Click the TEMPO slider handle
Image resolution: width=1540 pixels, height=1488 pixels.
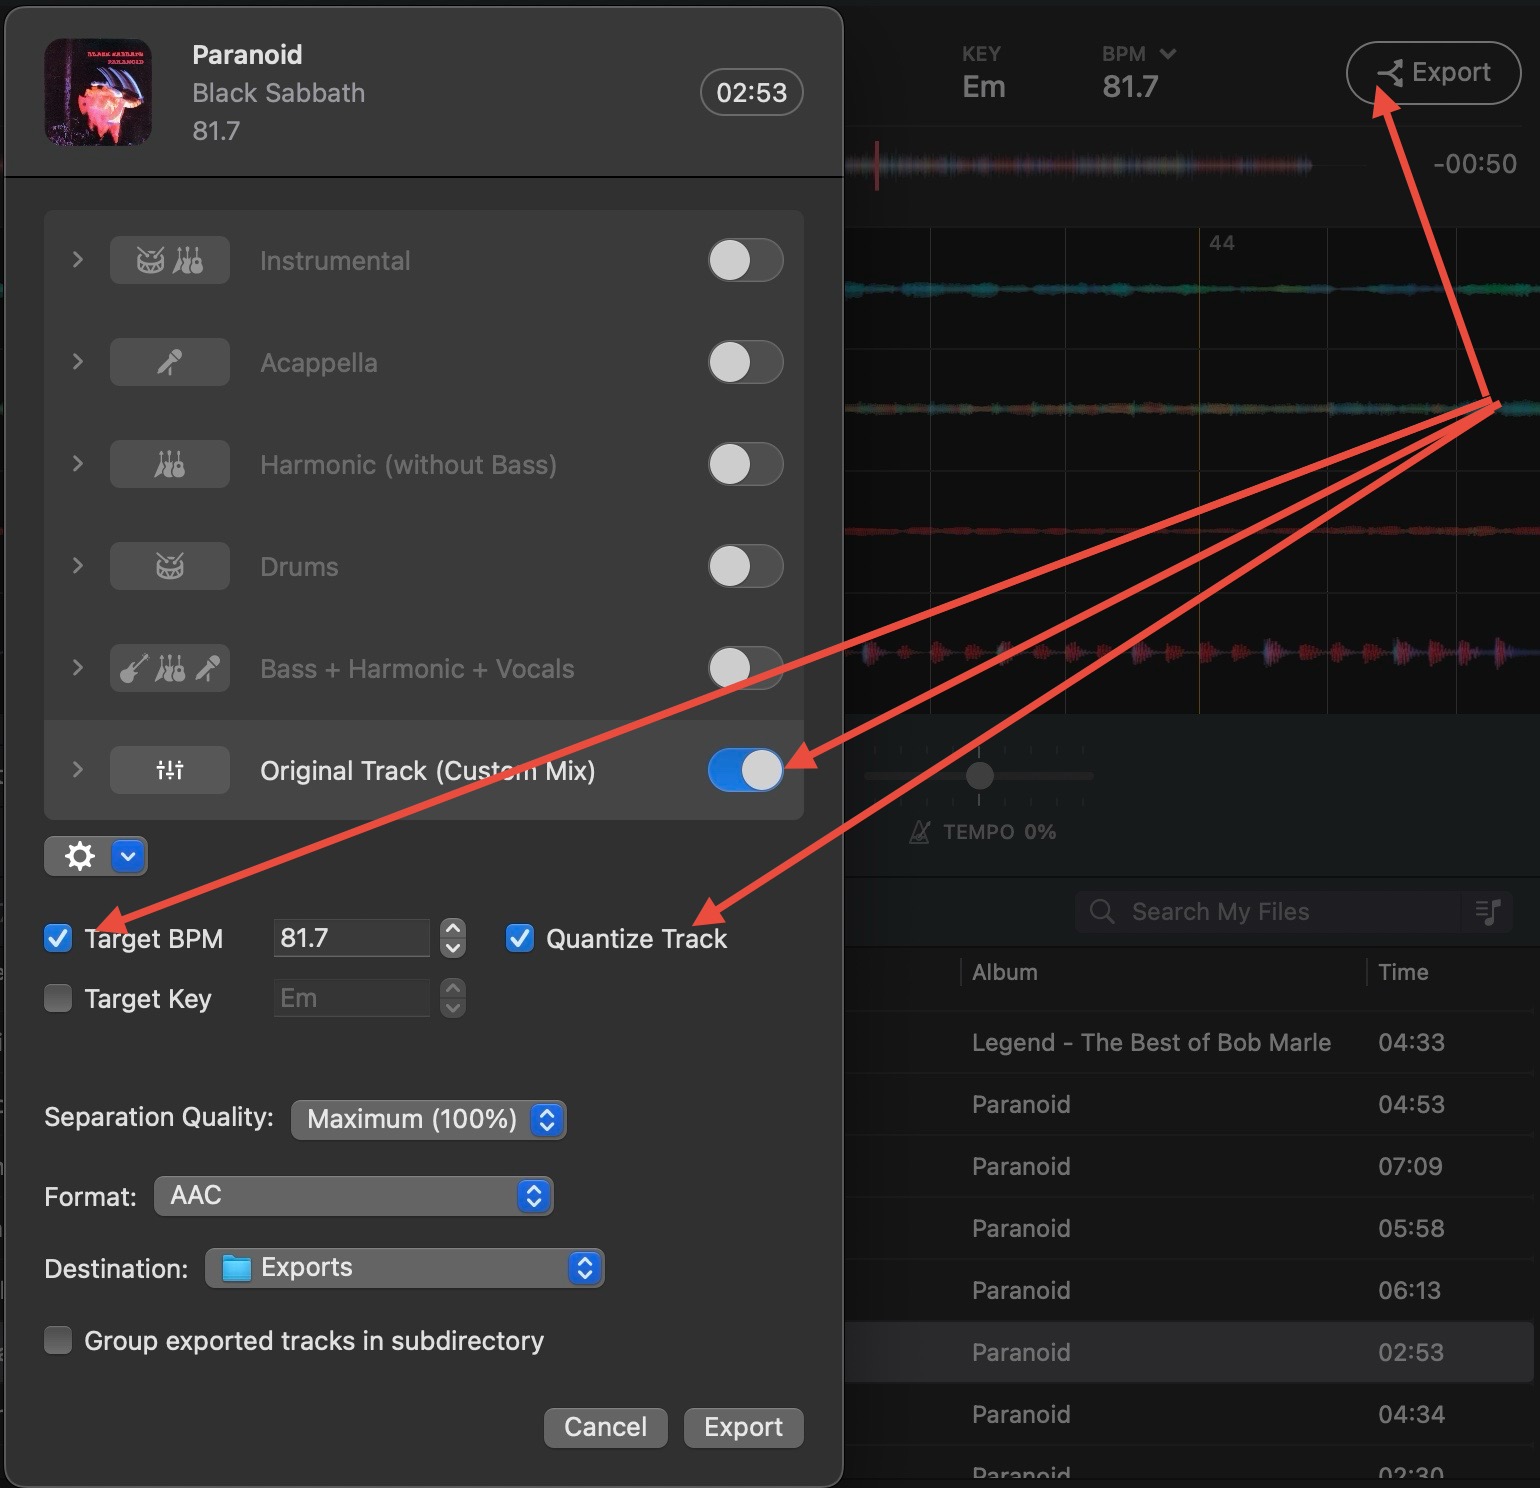980,775
